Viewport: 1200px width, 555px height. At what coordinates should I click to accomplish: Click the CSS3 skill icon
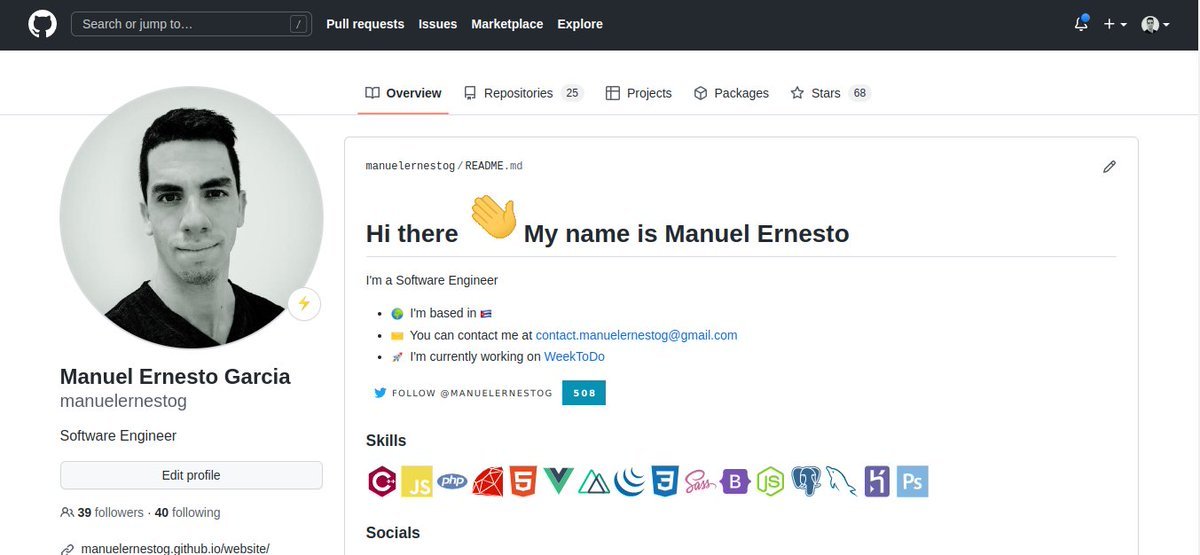[664, 482]
